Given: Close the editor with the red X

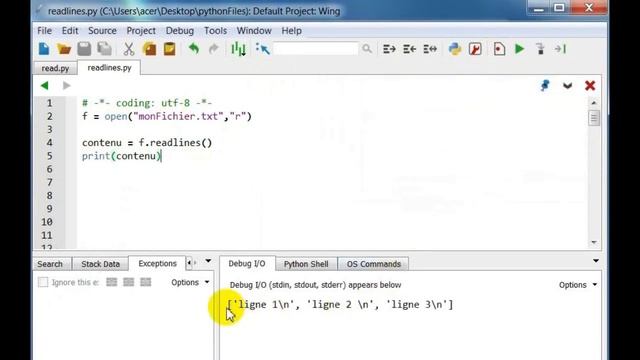Looking at the screenshot, I should coord(590,85).
